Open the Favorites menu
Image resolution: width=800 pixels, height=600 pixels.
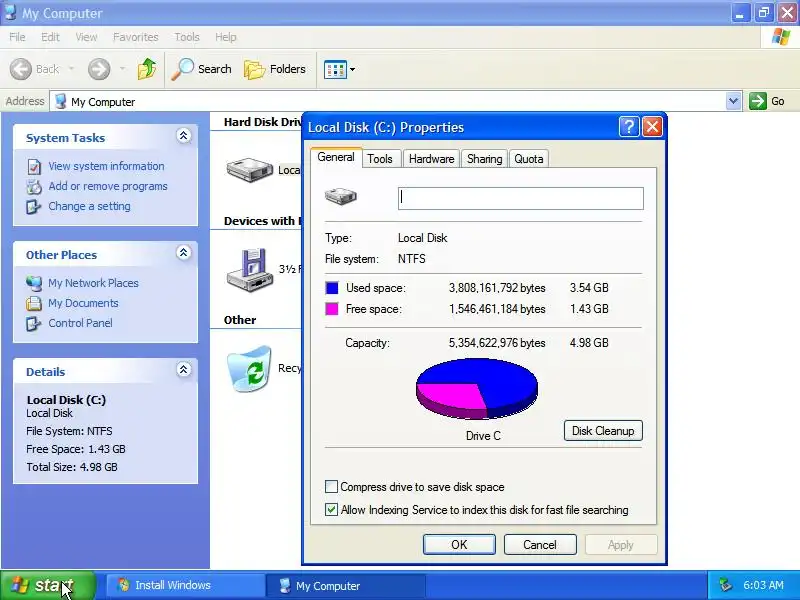(x=136, y=37)
